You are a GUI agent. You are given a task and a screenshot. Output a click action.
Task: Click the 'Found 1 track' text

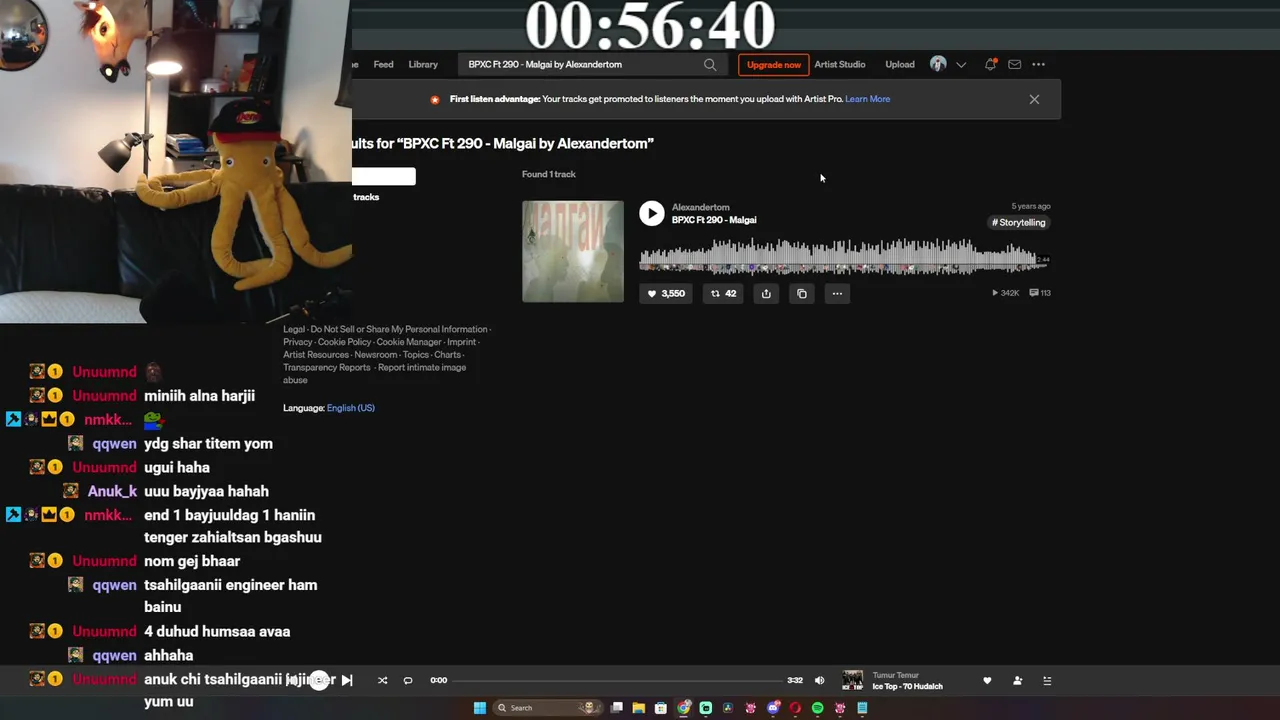[549, 174]
